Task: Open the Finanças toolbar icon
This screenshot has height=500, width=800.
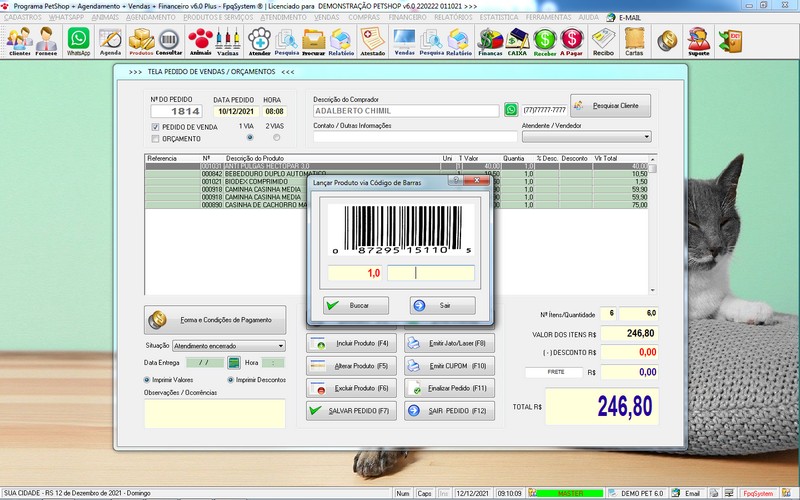Action: click(x=490, y=41)
